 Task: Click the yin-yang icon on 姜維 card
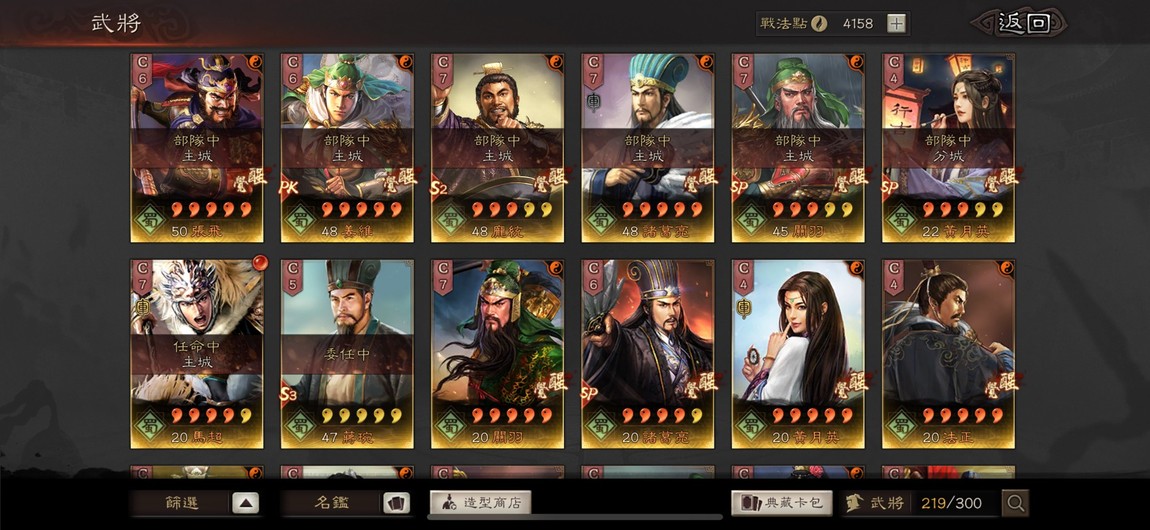pyautogui.click(x=406, y=62)
